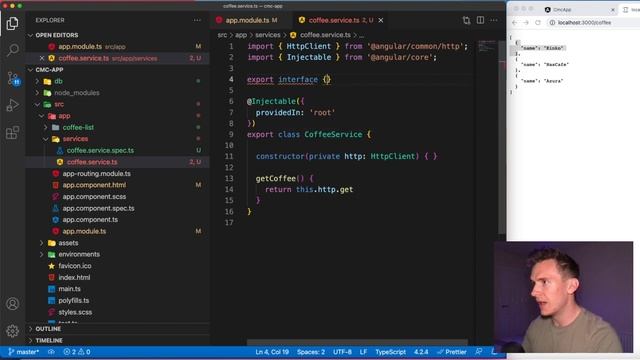Click the browser back arrow
The image size is (640, 360).
(514, 22)
